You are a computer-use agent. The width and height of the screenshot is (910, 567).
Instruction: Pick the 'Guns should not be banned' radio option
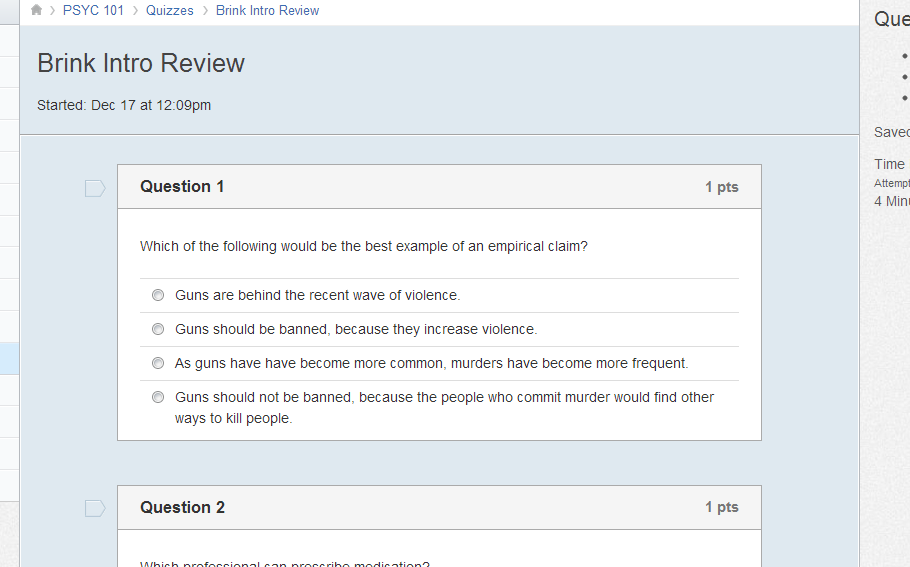click(x=158, y=397)
